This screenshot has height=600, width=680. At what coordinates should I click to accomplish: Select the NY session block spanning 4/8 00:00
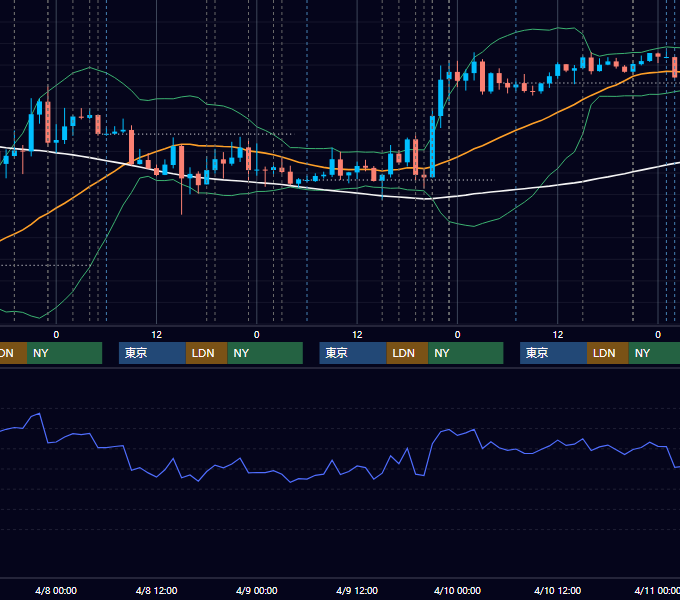(64, 353)
